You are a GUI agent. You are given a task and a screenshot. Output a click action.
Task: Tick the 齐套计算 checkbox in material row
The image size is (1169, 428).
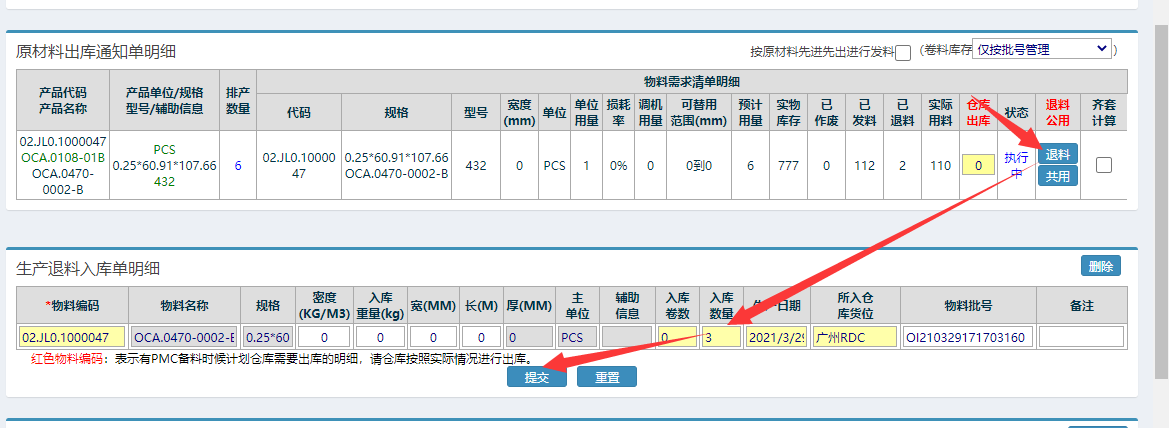[x=1104, y=165]
